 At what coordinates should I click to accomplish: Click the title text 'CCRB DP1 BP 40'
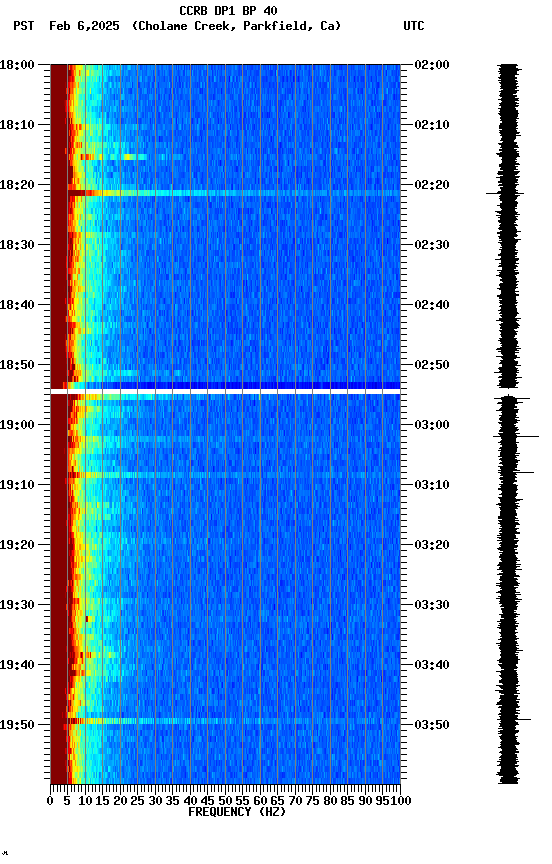pos(228,10)
